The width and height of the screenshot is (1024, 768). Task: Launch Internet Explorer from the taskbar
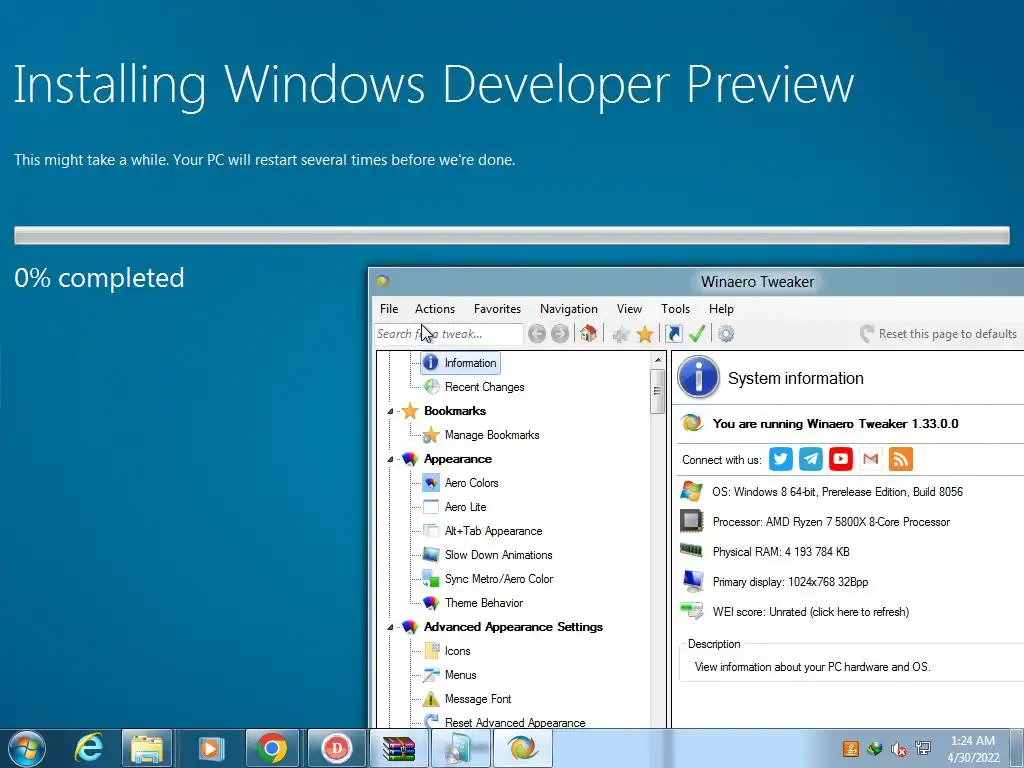pyautogui.click(x=89, y=748)
